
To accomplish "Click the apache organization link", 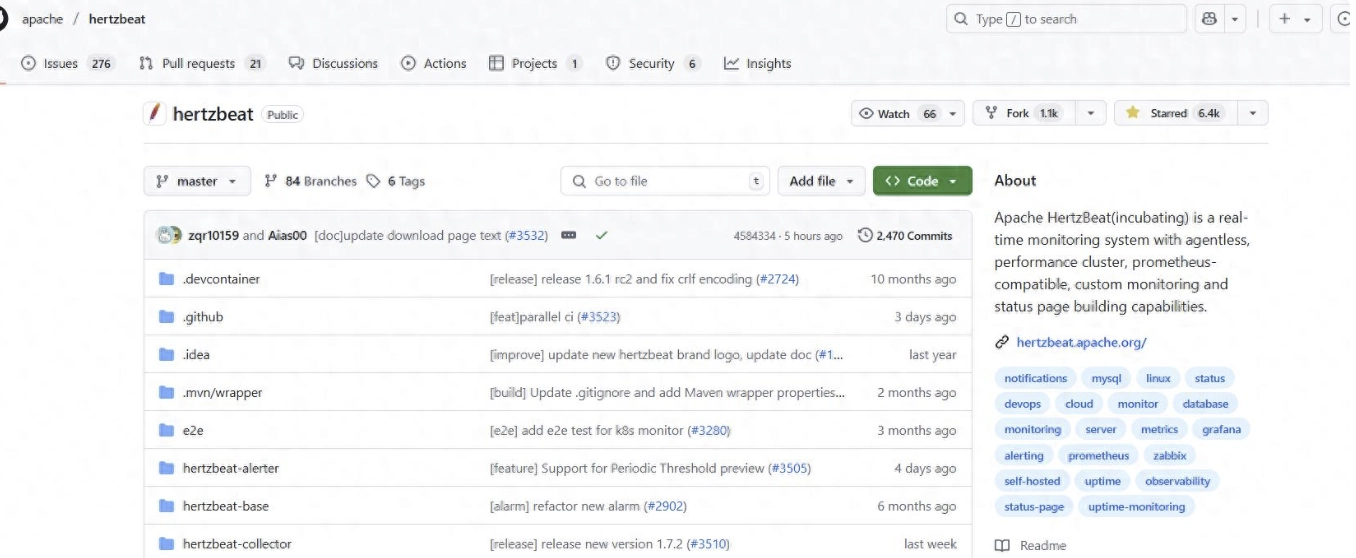I will tap(42, 19).
